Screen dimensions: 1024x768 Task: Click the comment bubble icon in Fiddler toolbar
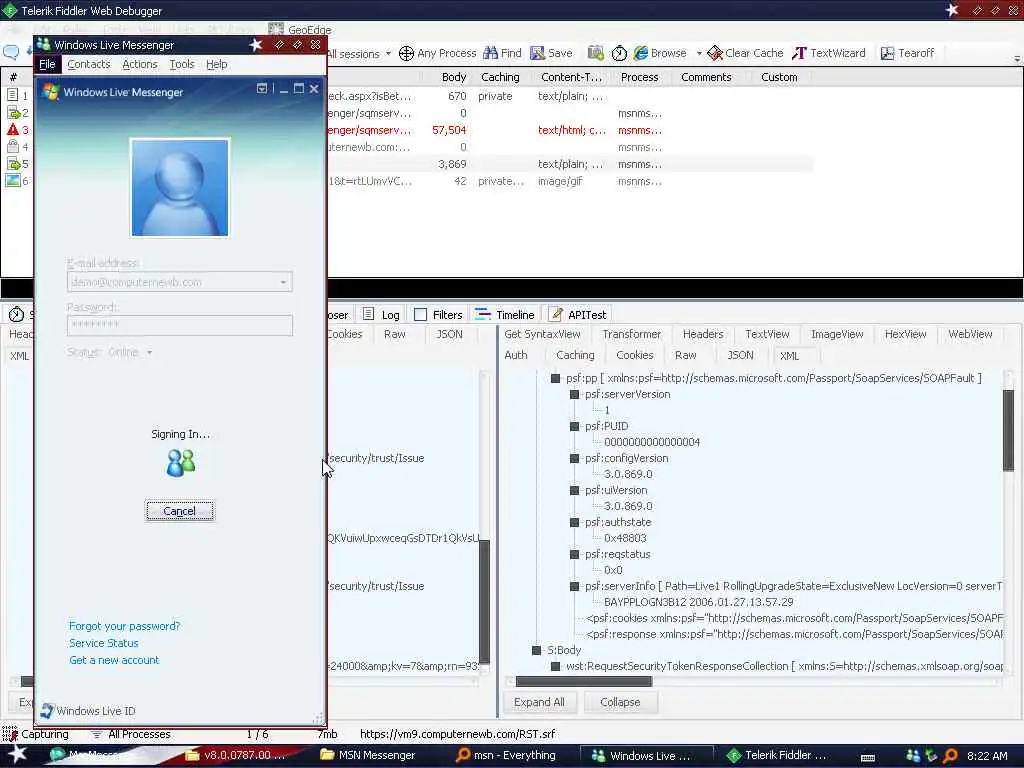[11, 52]
